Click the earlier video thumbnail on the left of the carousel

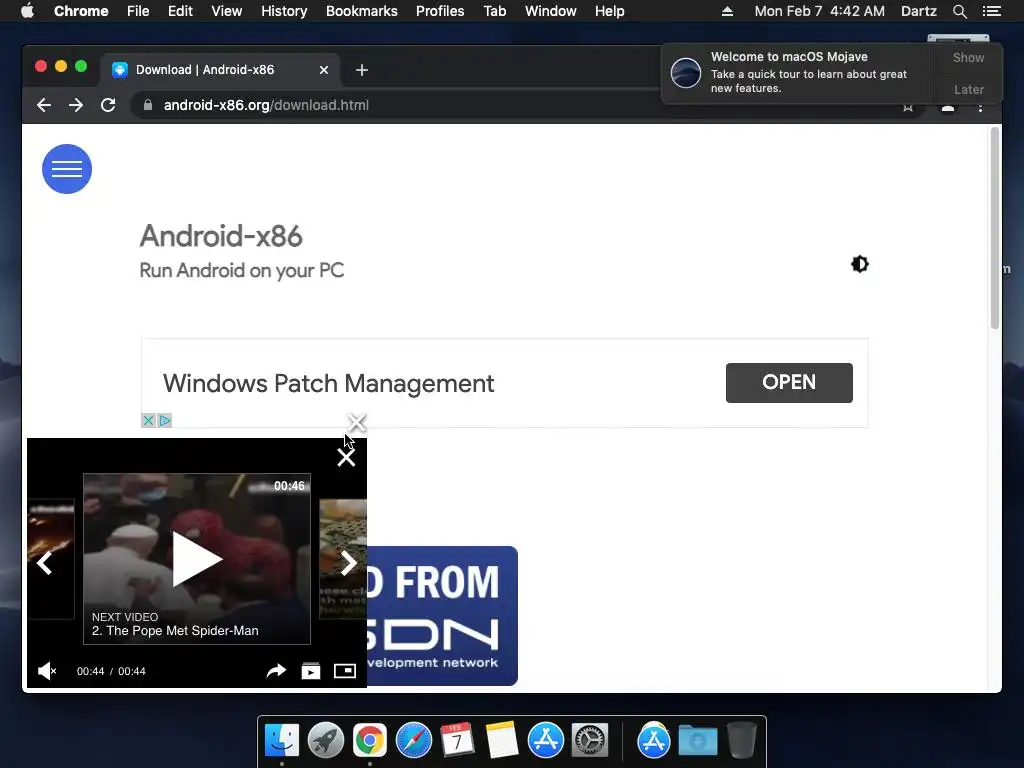51,558
